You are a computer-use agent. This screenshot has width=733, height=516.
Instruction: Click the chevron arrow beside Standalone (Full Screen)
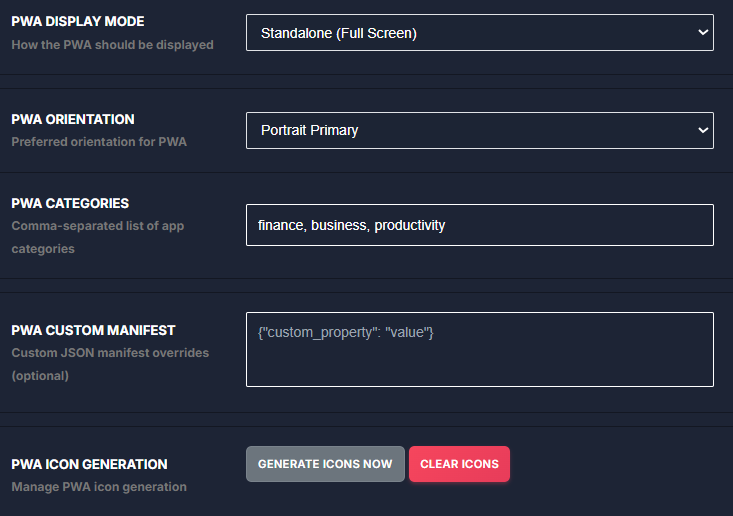(702, 33)
